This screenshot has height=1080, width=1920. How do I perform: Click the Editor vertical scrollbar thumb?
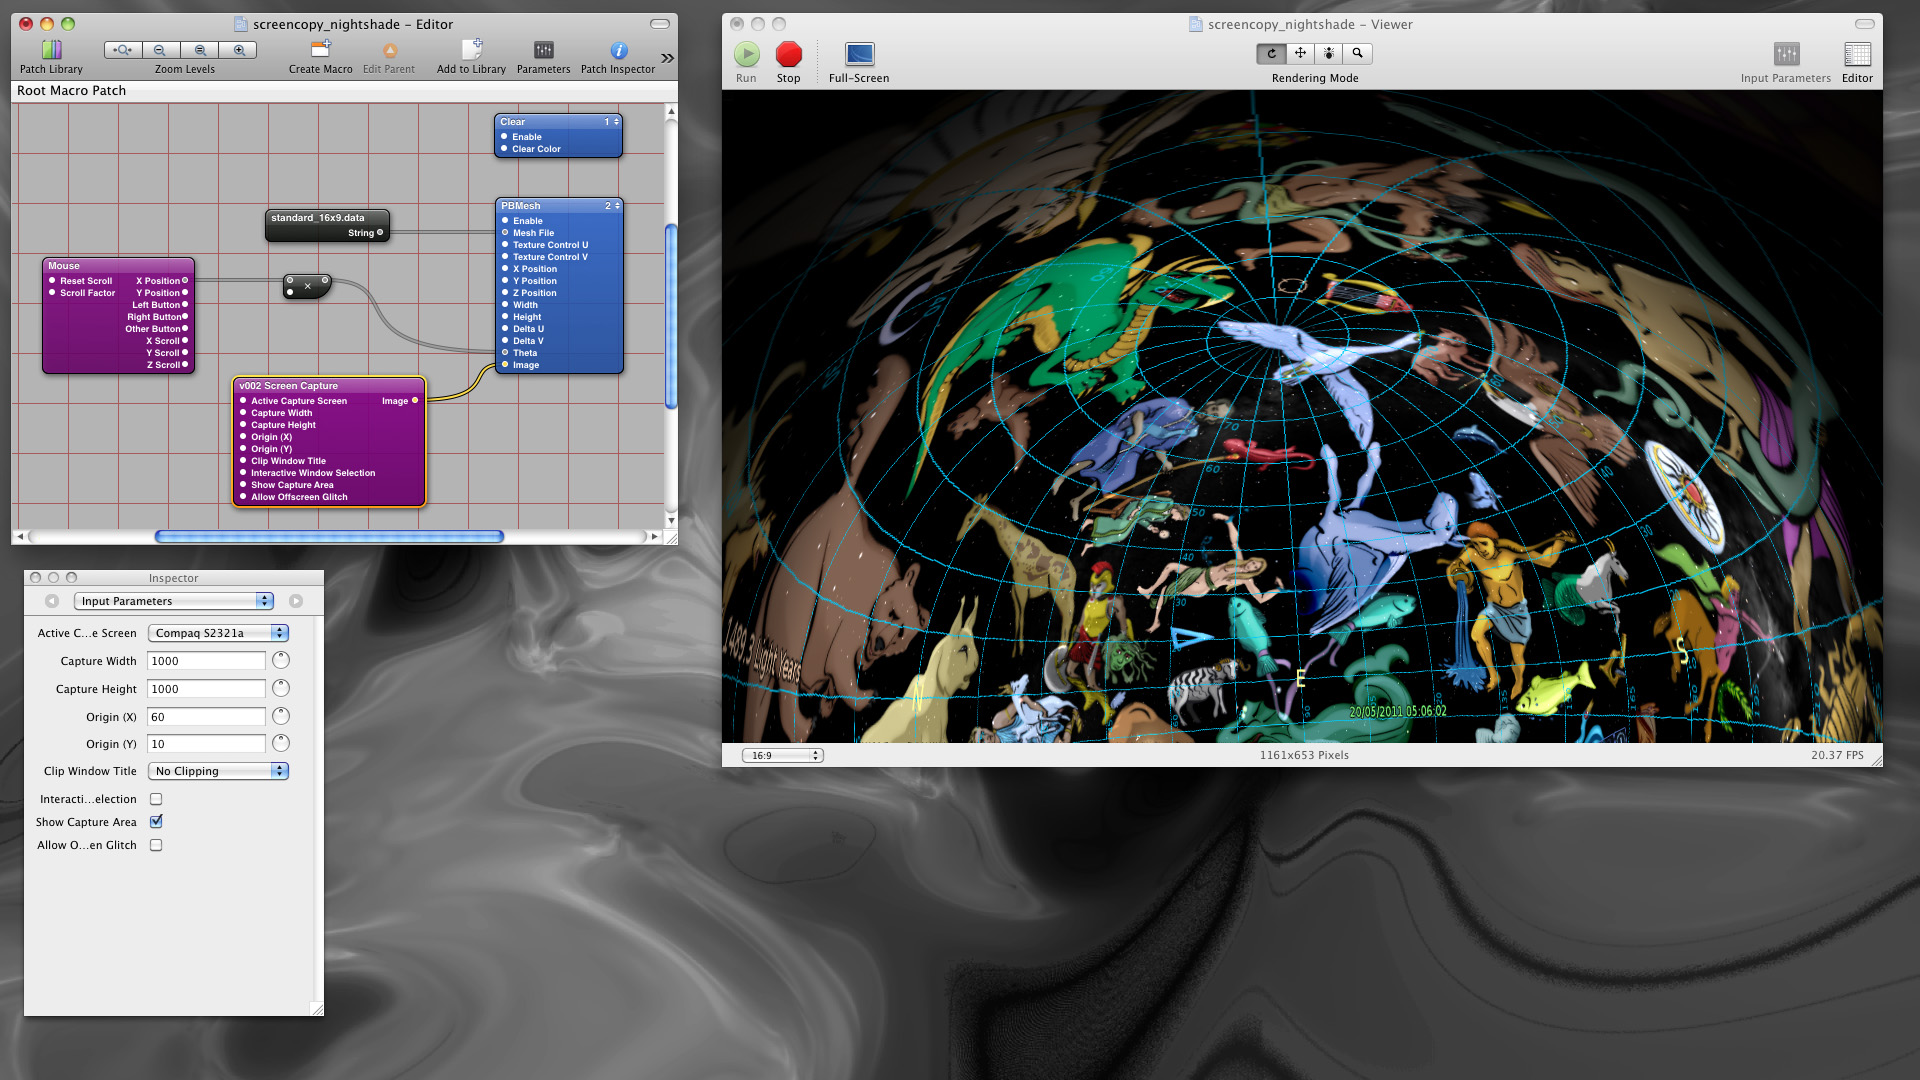pyautogui.click(x=671, y=316)
